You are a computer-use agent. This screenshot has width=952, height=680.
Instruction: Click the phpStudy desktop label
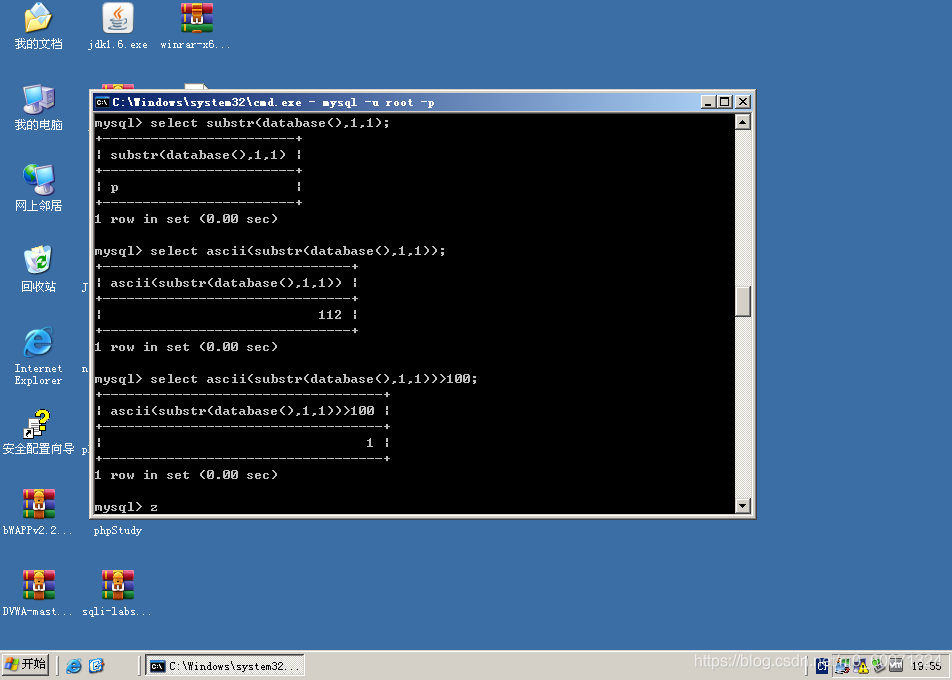click(x=118, y=531)
